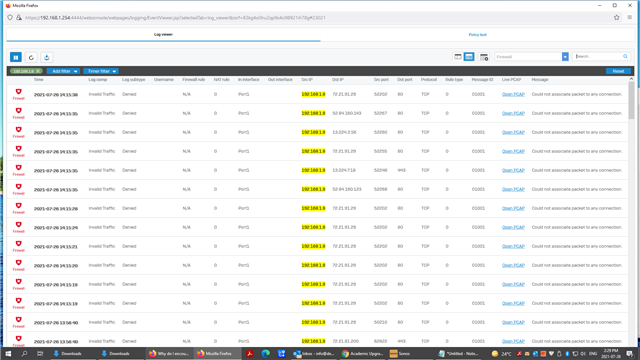640x360 pixels.
Task: Expand Timer filter dropdown
Action: click(x=101, y=71)
